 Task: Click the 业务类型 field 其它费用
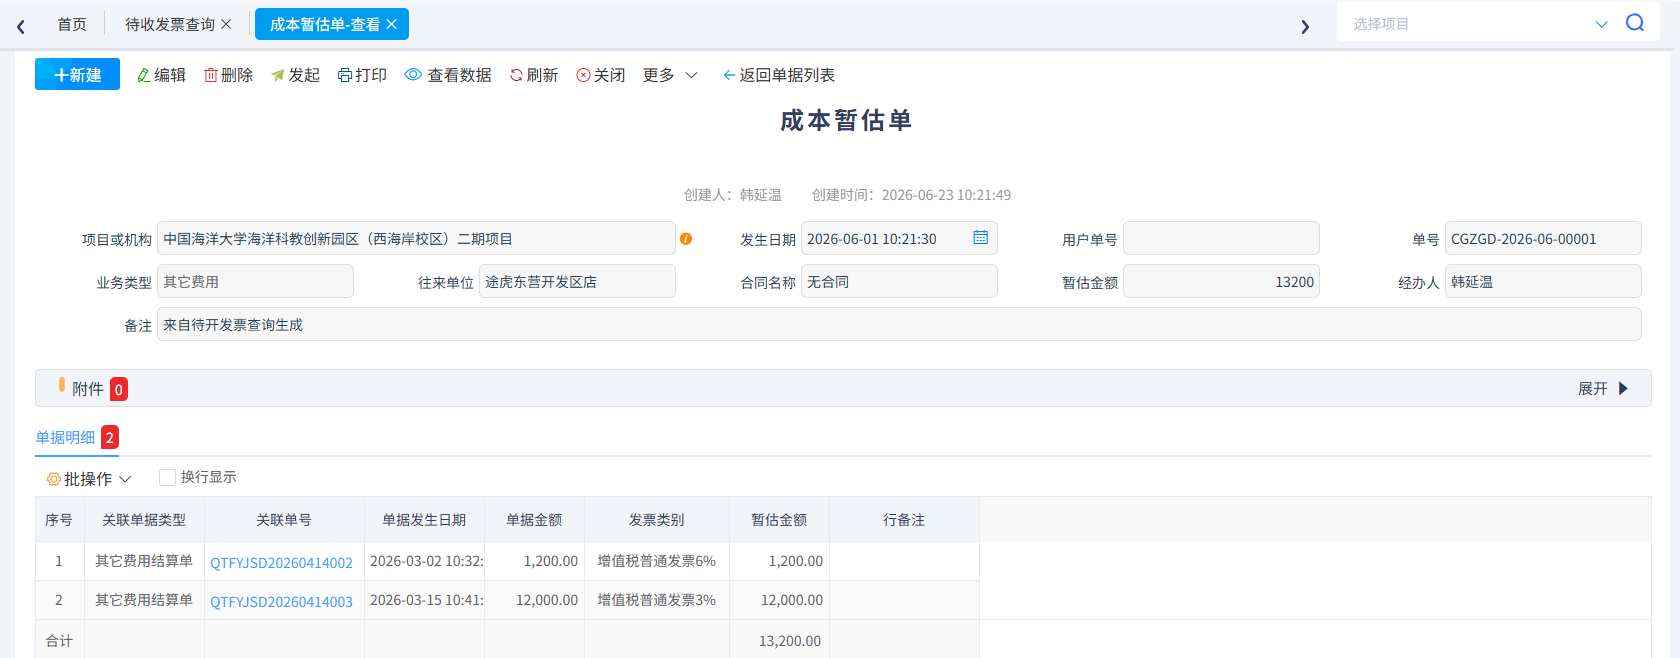click(255, 282)
